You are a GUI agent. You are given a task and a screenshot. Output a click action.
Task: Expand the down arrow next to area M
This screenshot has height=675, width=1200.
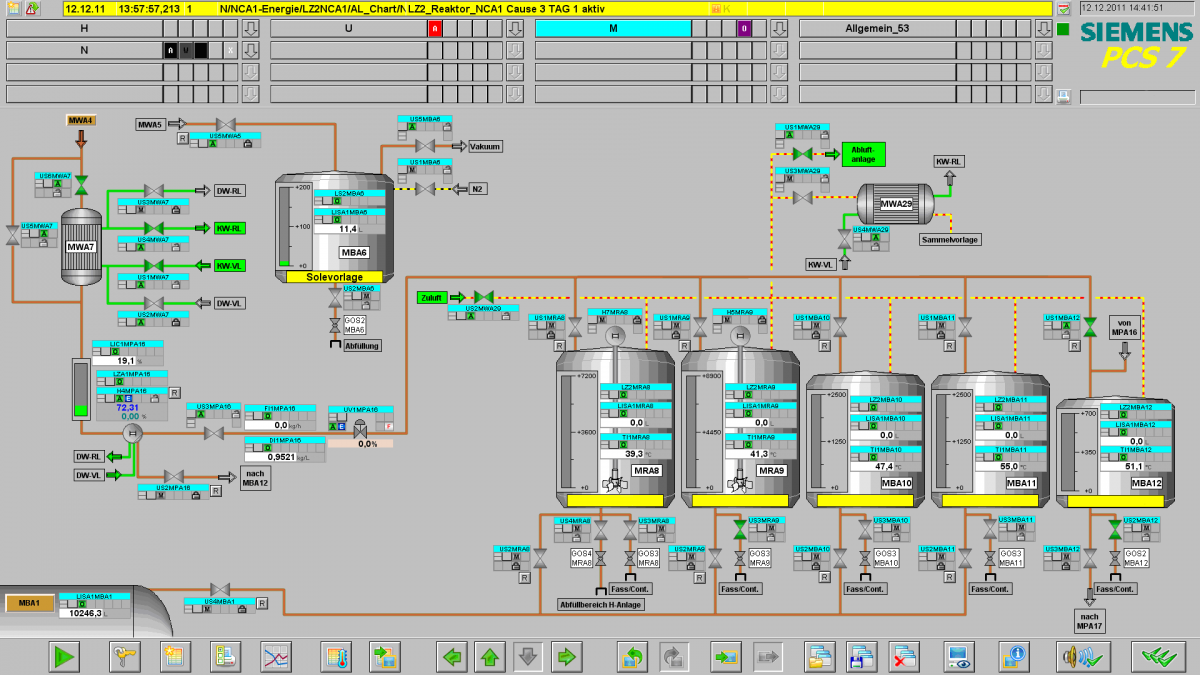(x=779, y=28)
